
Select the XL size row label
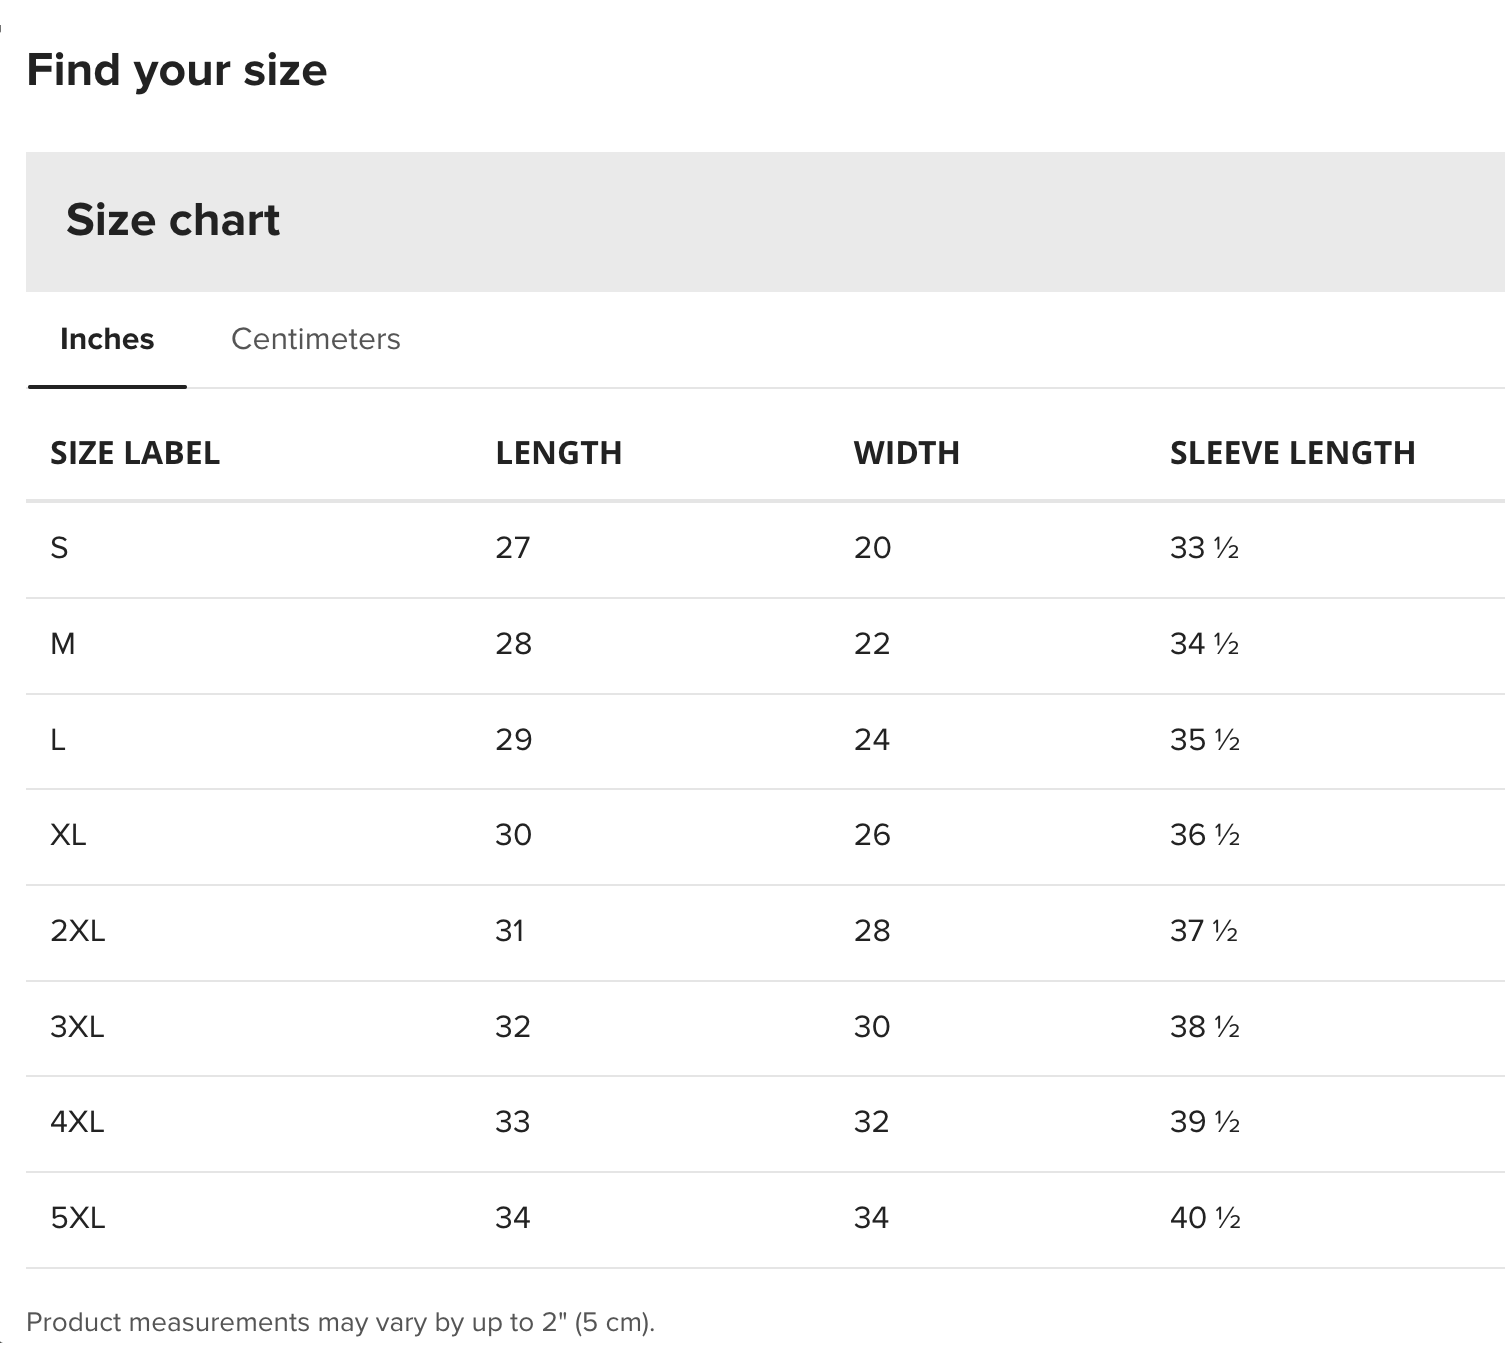click(x=68, y=835)
